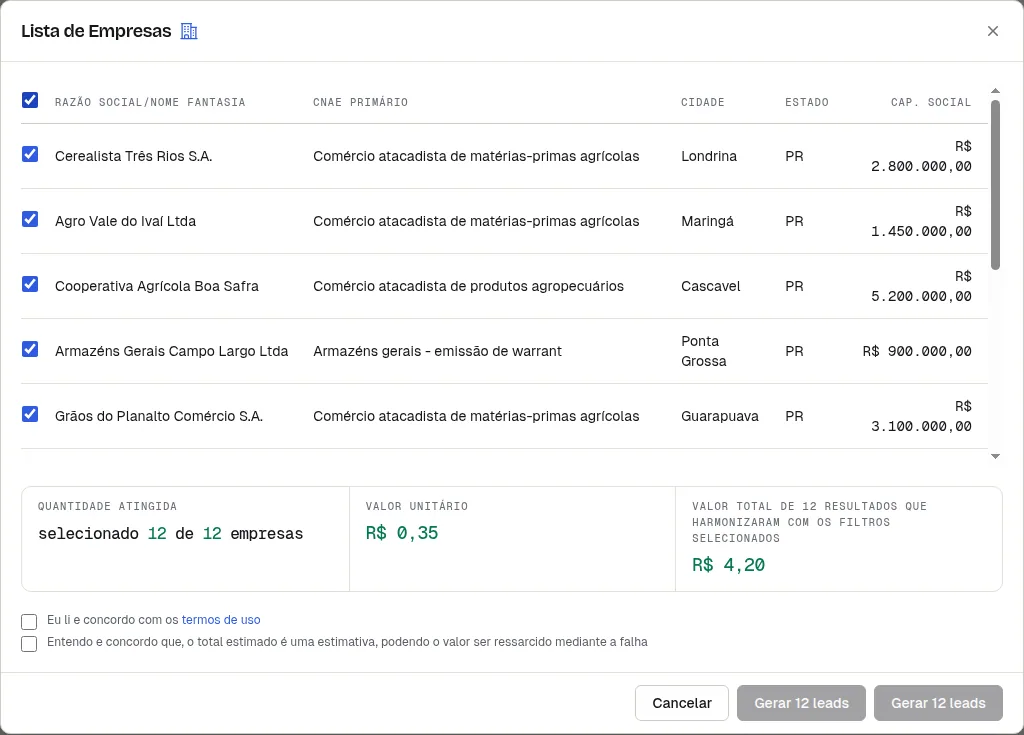Click the scrollbar down arrow
The image size is (1024, 735).
tap(995, 457)
